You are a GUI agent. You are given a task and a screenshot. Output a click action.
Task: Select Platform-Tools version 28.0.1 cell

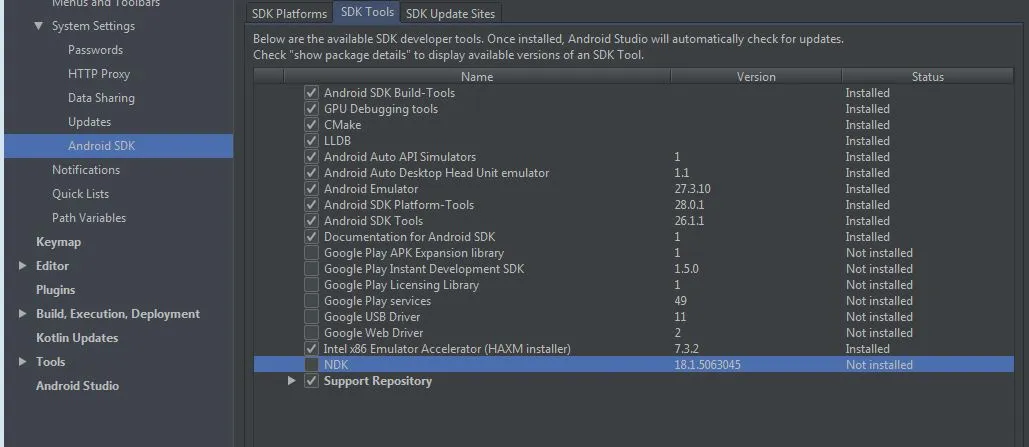click(x=689, y=205)
